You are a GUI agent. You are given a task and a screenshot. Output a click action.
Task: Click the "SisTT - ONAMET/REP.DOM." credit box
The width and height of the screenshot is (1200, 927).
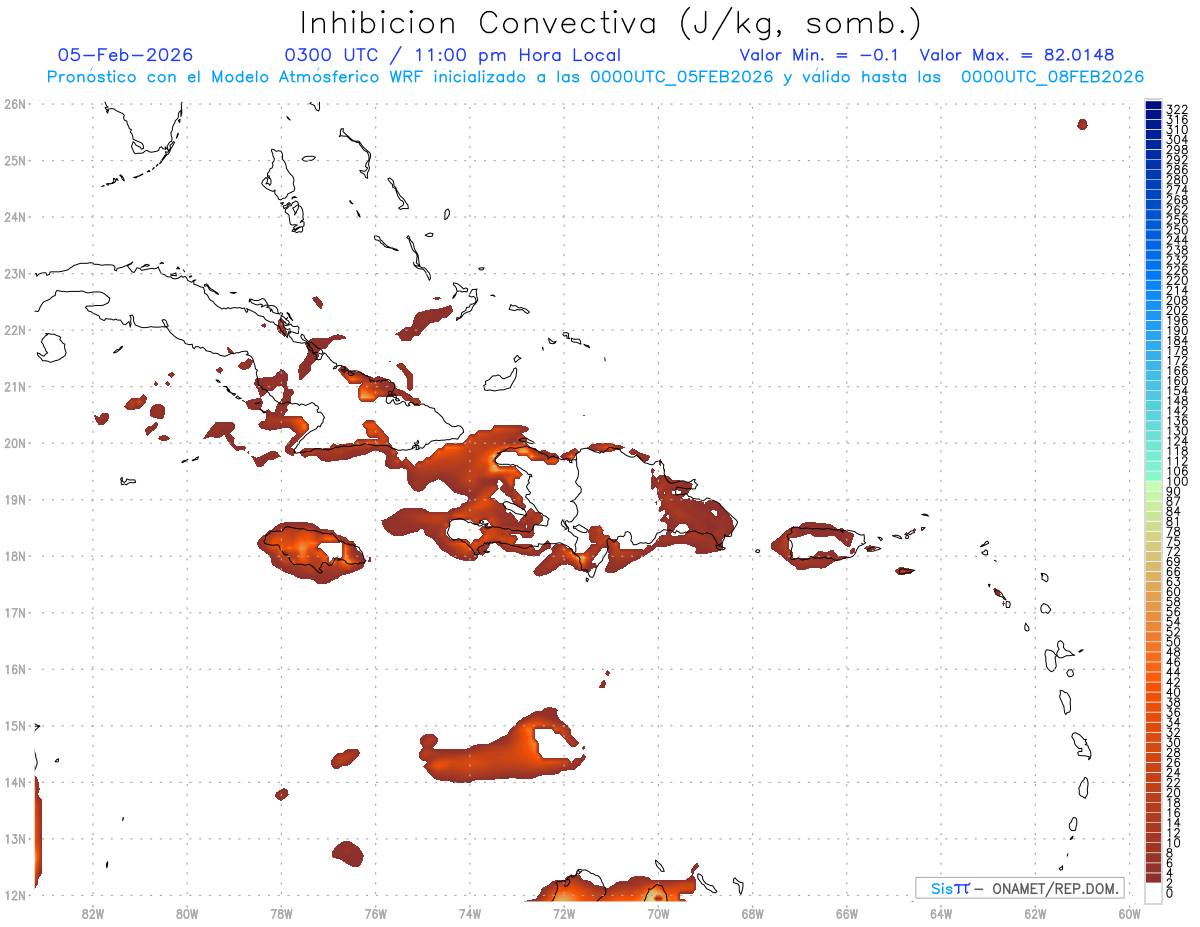[x=1020, y=888]
